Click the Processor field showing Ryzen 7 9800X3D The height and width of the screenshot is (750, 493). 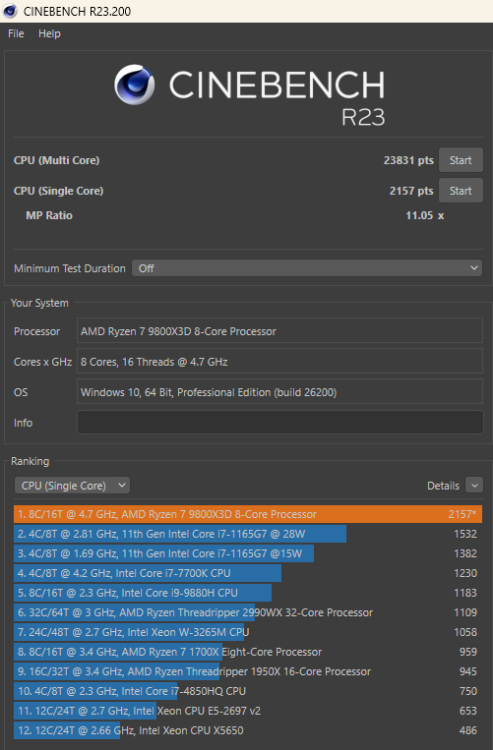click(x=280, y=331)
